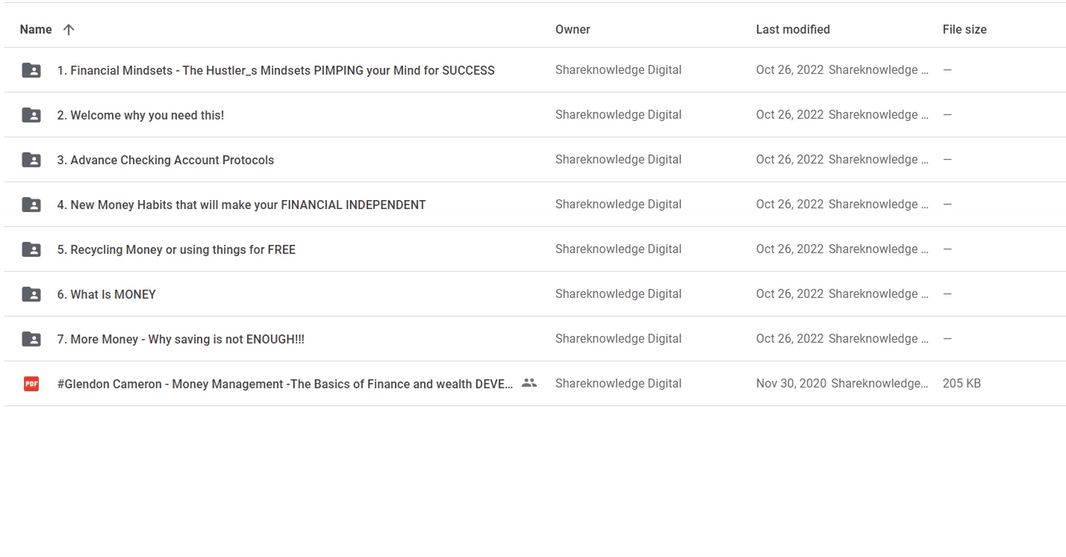The height and width of the screenshot is (557, 1066).
Task: Click the More Money folder icon
Action: pyautogui.click(x=32, y=339)
